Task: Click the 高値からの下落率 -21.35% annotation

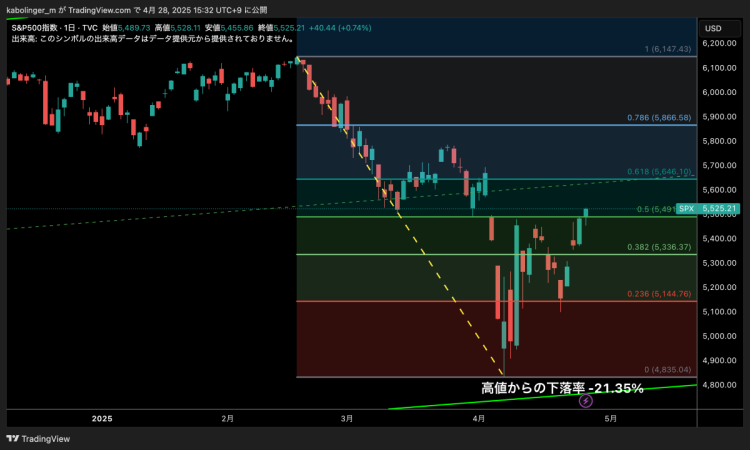Action: pyautogui.click(x=562, y=388)
